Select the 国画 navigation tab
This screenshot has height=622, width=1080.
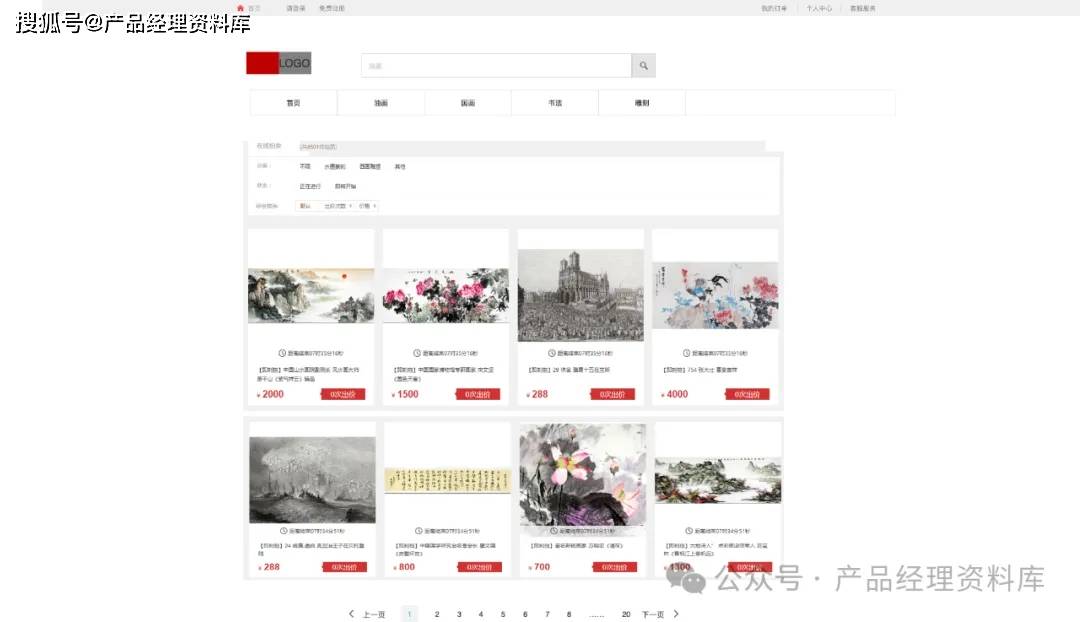(468, 103)
